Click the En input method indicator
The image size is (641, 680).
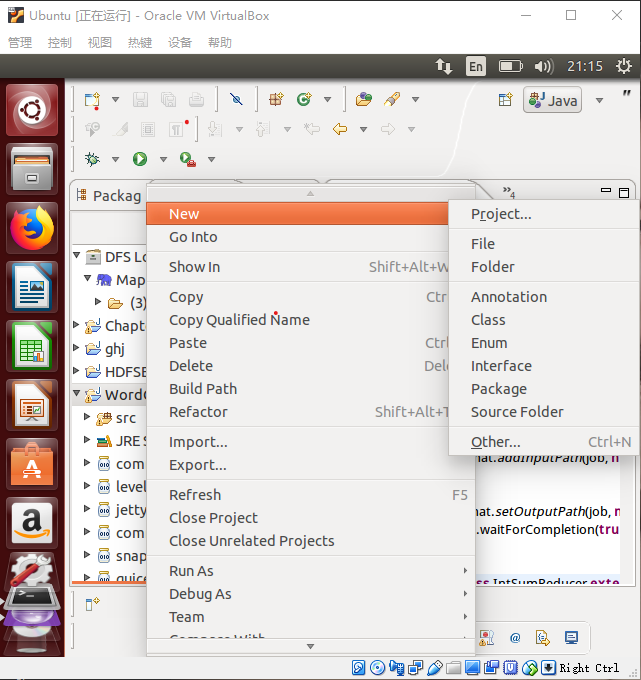pyautogui.click(x=475, y=66)
